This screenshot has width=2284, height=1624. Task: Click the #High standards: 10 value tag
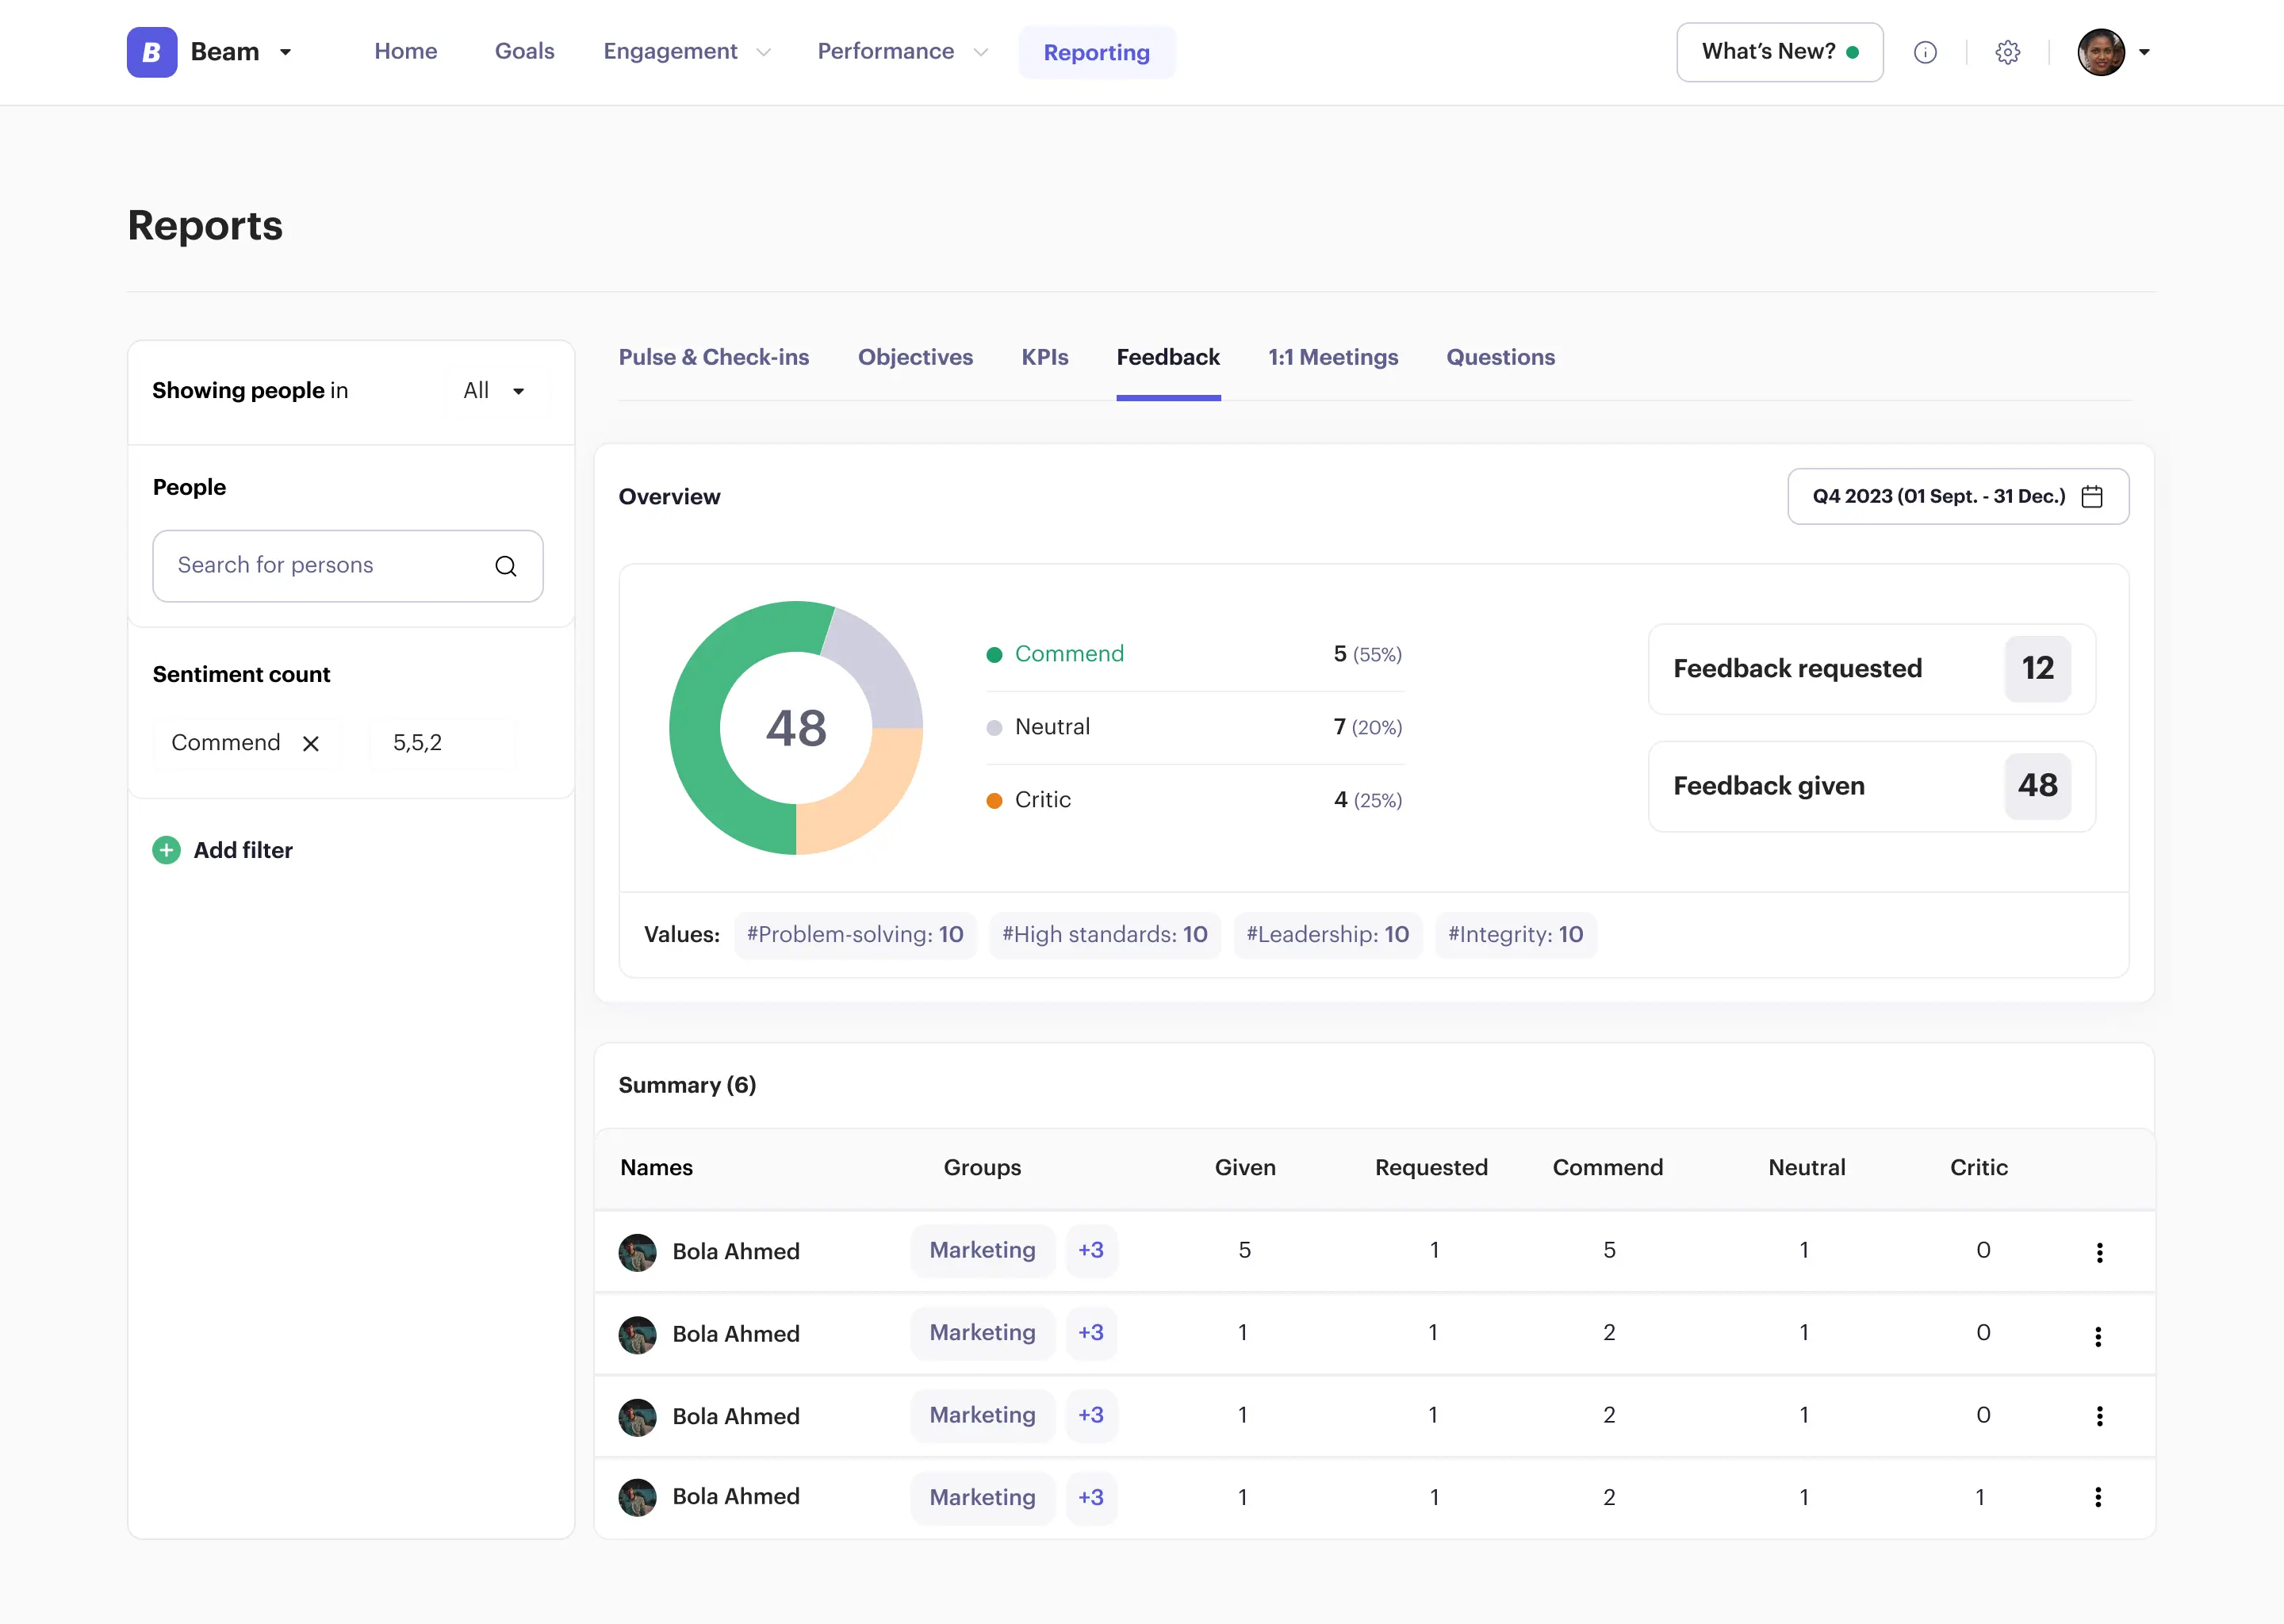(x=1105, y=935)
